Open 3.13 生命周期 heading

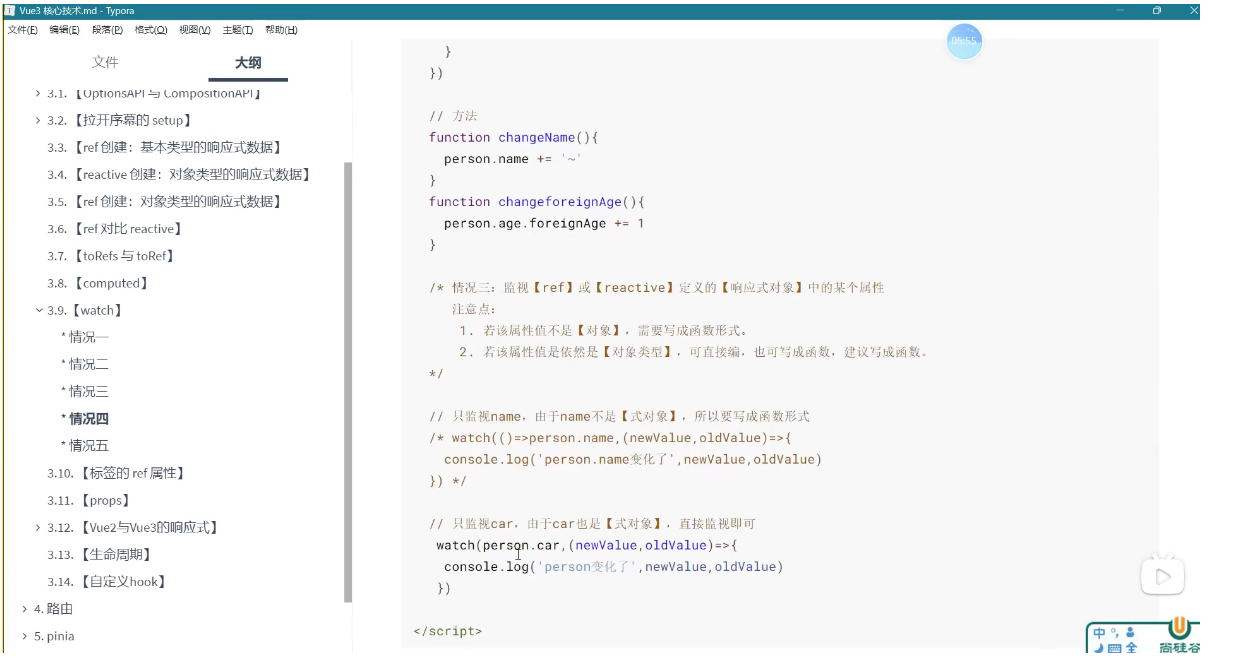pyautogui.click(x=100, y=554)
